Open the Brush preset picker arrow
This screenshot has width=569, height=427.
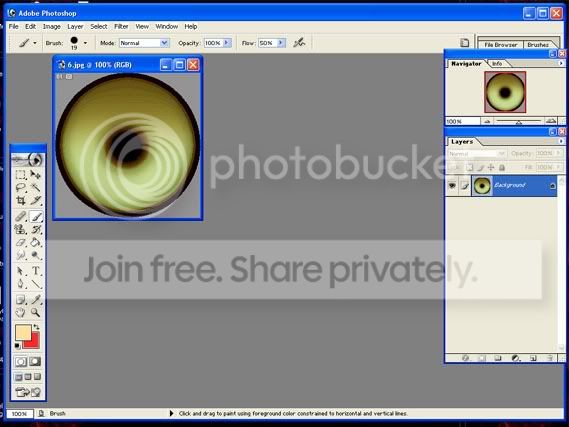pyautogui.click(x=85, y=43)
